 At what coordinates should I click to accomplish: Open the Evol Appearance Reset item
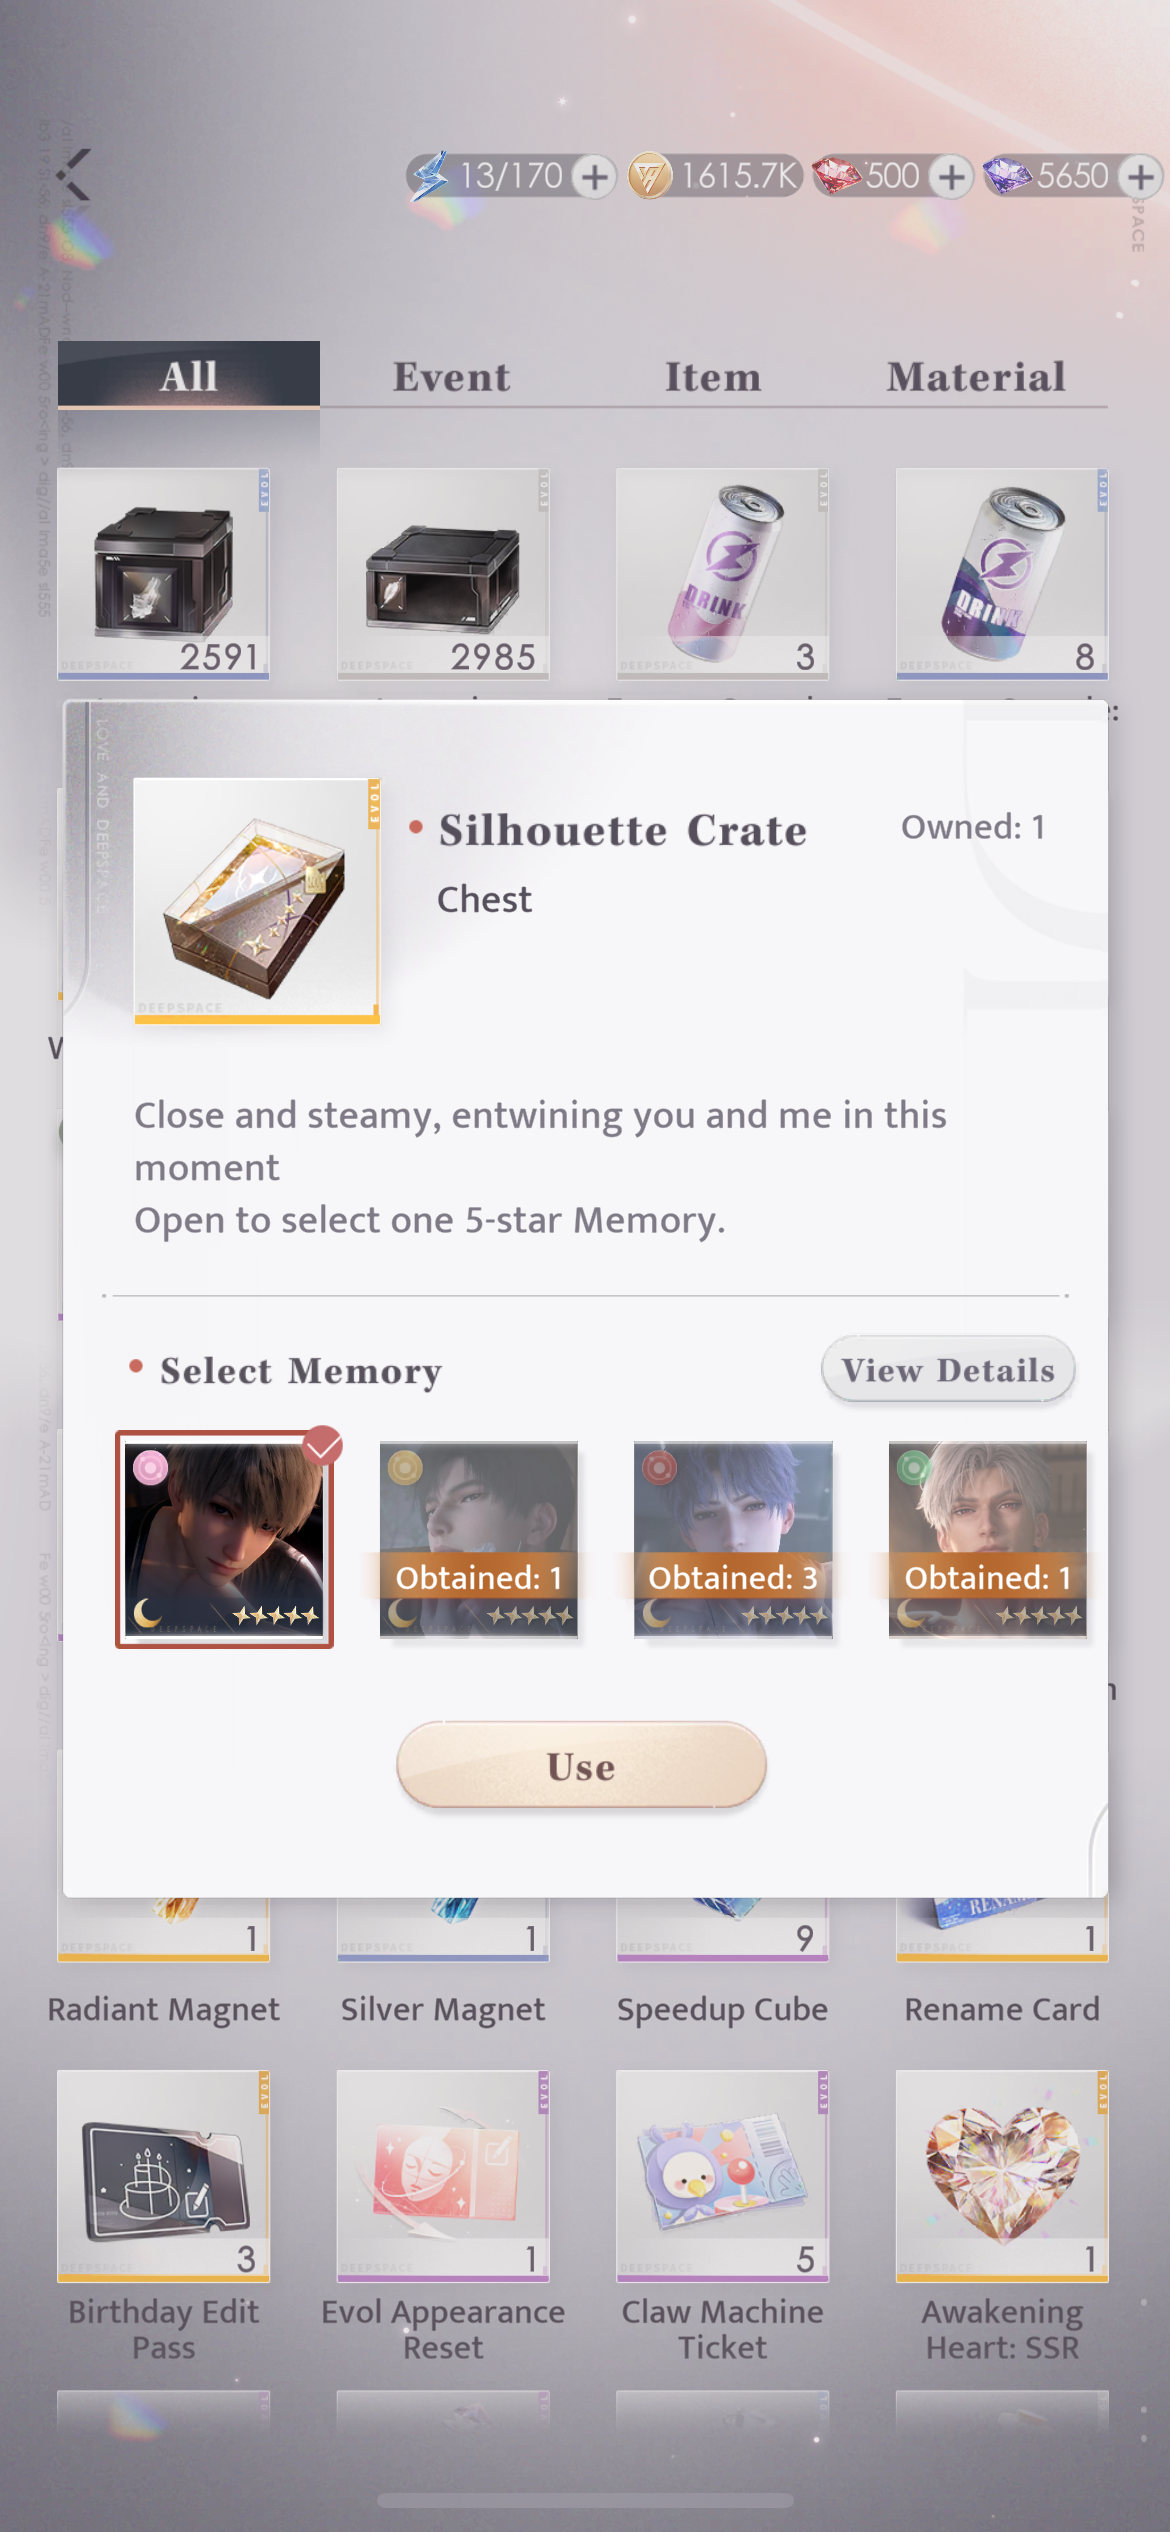443,2175
